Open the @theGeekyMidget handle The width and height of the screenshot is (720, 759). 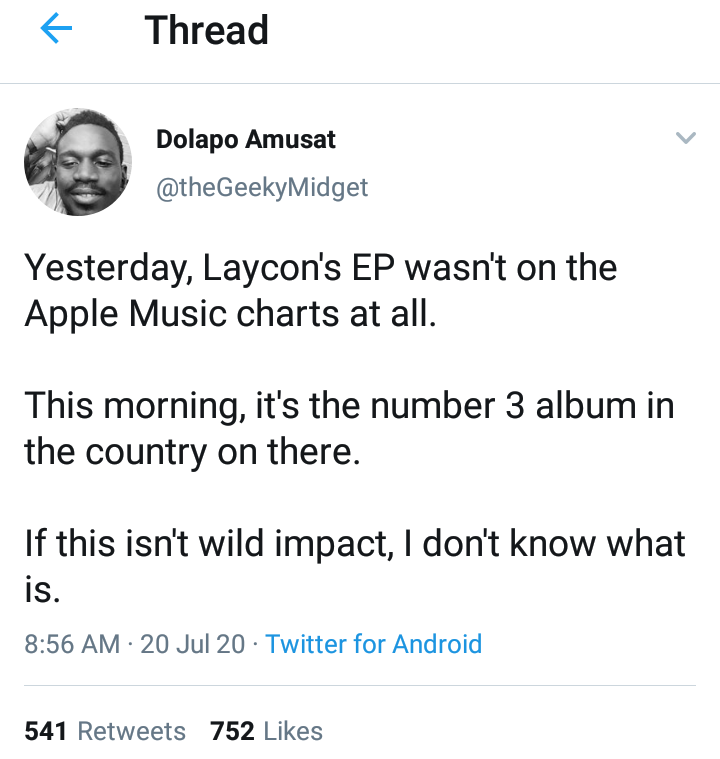(262, 186)
